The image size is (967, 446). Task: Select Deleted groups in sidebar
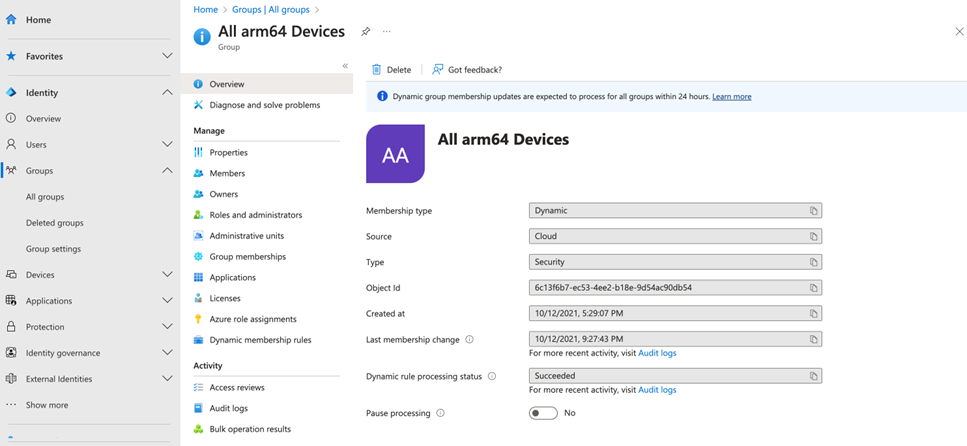click(55, 223)
